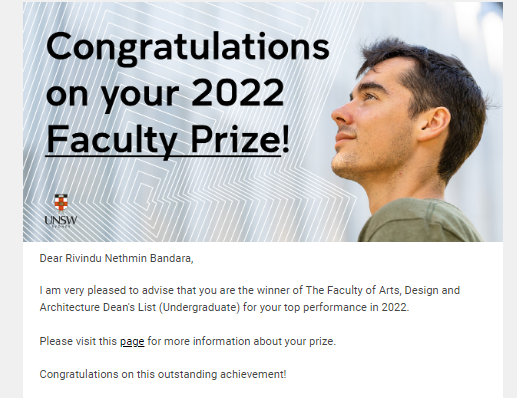The width and height of the screenshot is (517, 398).
Task: Click the "2022" in the banner headline
Action: point(237,92)
